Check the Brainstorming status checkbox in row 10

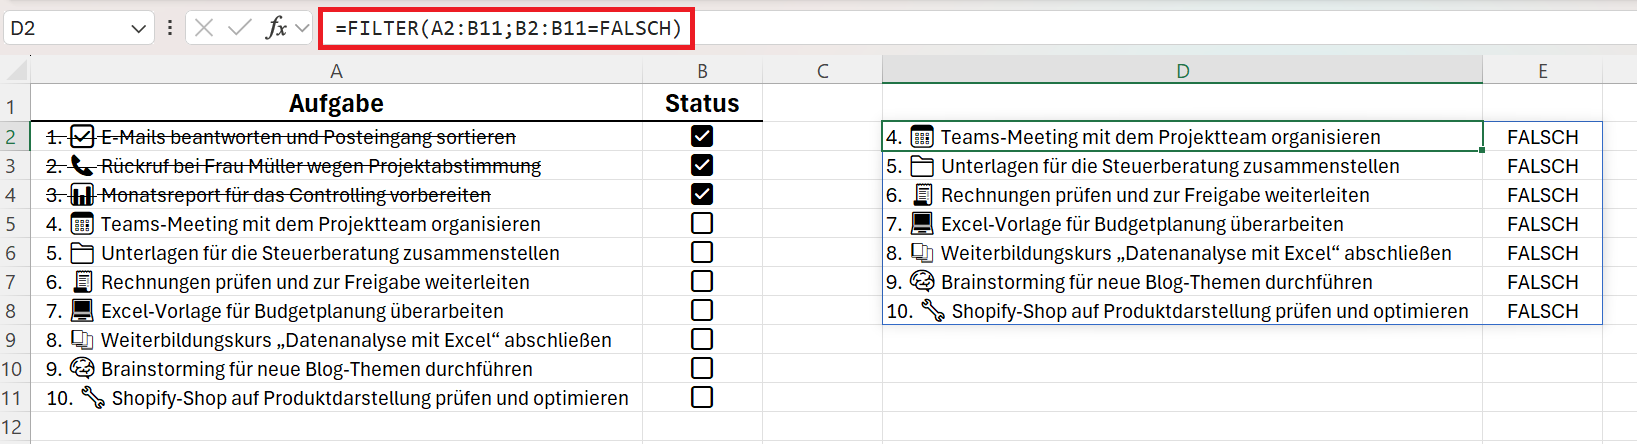[x=702, y=368]
